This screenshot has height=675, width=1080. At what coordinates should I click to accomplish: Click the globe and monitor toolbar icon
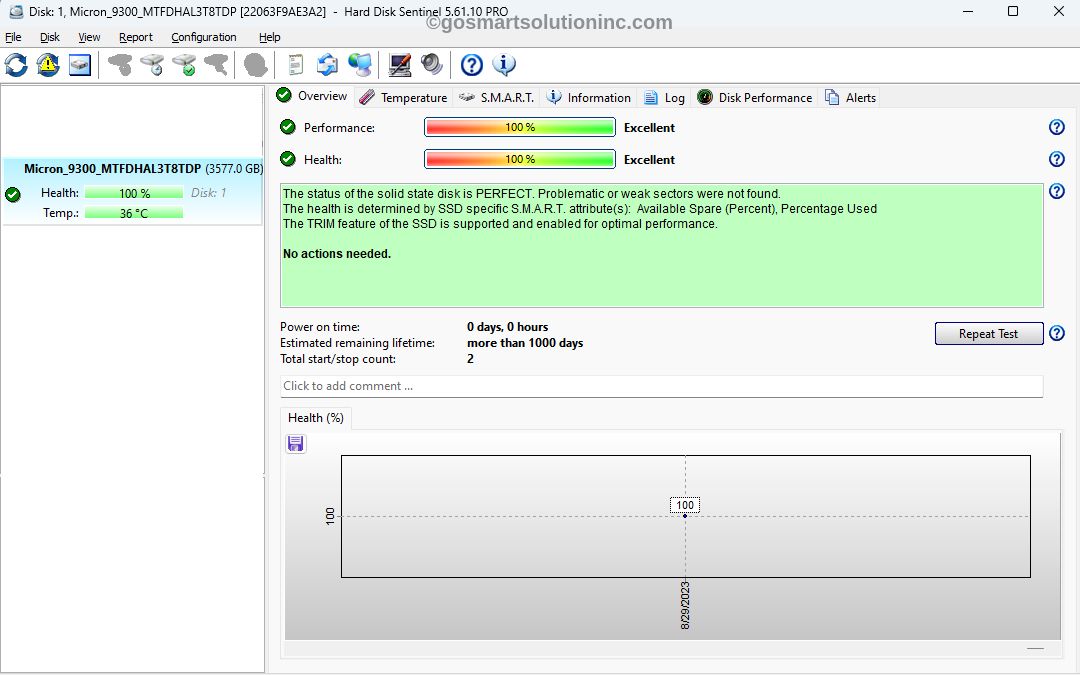(360, 65)
